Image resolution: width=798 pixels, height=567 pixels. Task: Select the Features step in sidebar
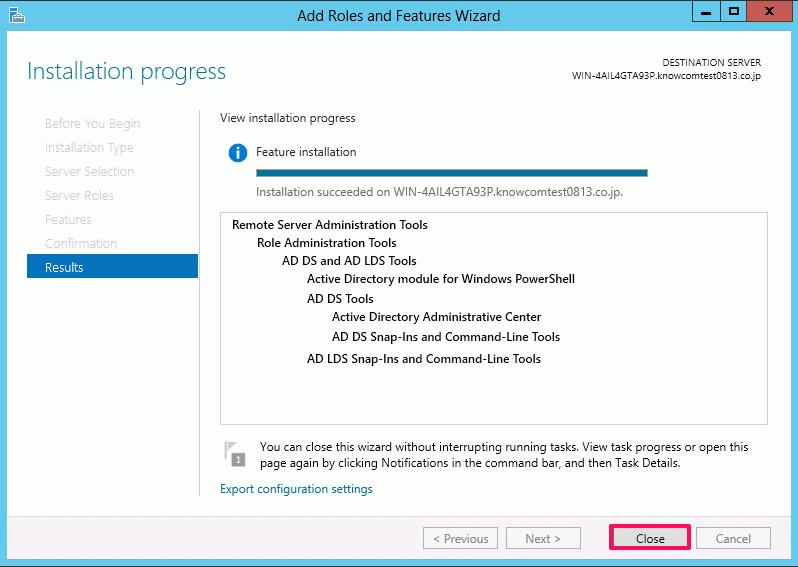[x=68, y=219]
